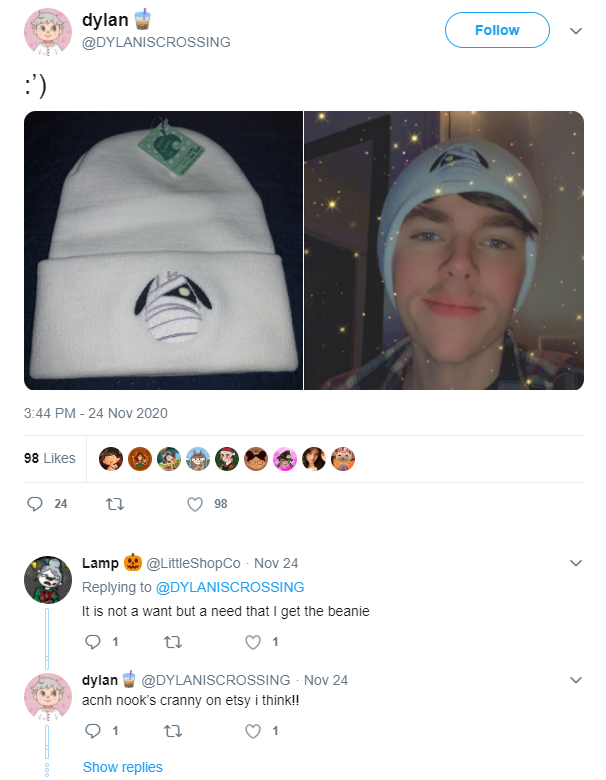This screenshot has width=606, height=780.
Task: Open the @DYLANISCROSSING mention link
Action: 230,587
